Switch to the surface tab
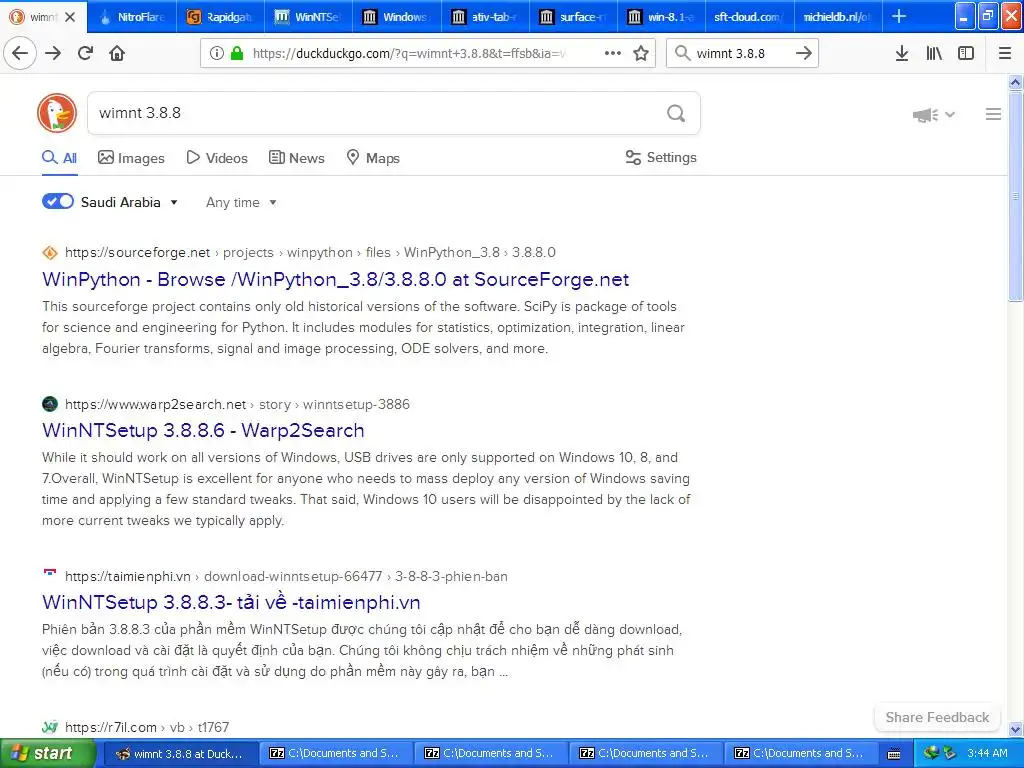Viewport: 1024px width, 768px height. pos(573,17)
